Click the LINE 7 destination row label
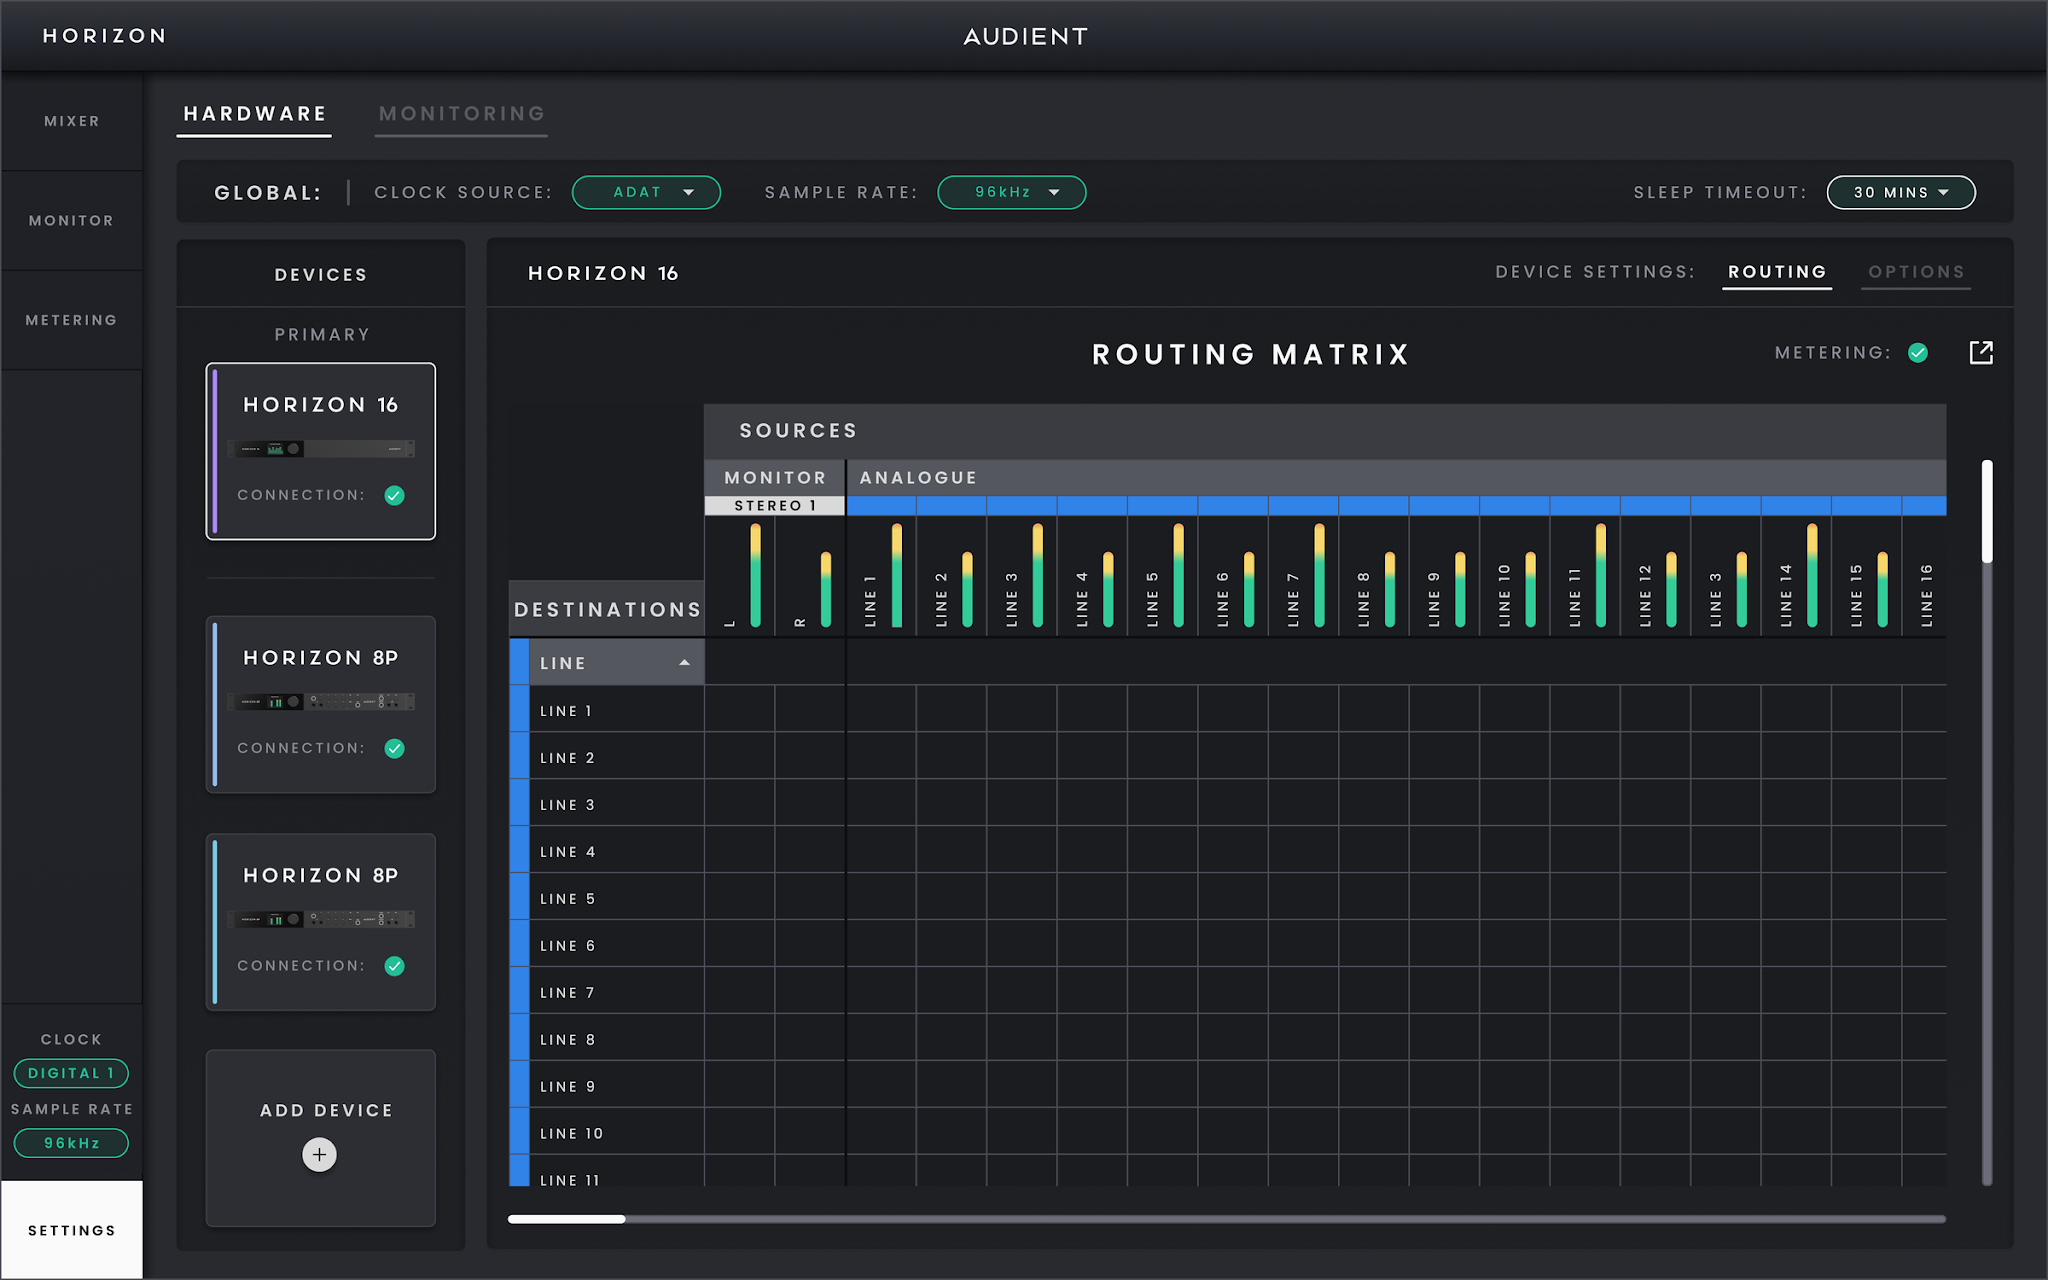The image size is (2048, 1280). [567, 993]
